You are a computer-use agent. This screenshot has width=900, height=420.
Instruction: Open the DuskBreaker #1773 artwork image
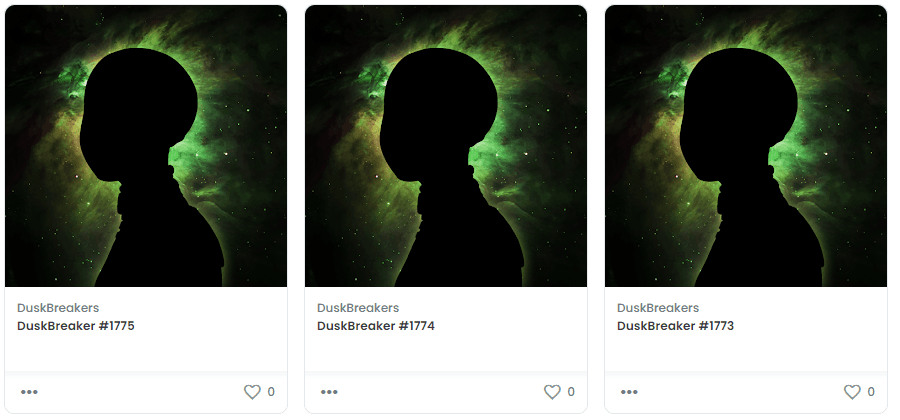(746, 146)
